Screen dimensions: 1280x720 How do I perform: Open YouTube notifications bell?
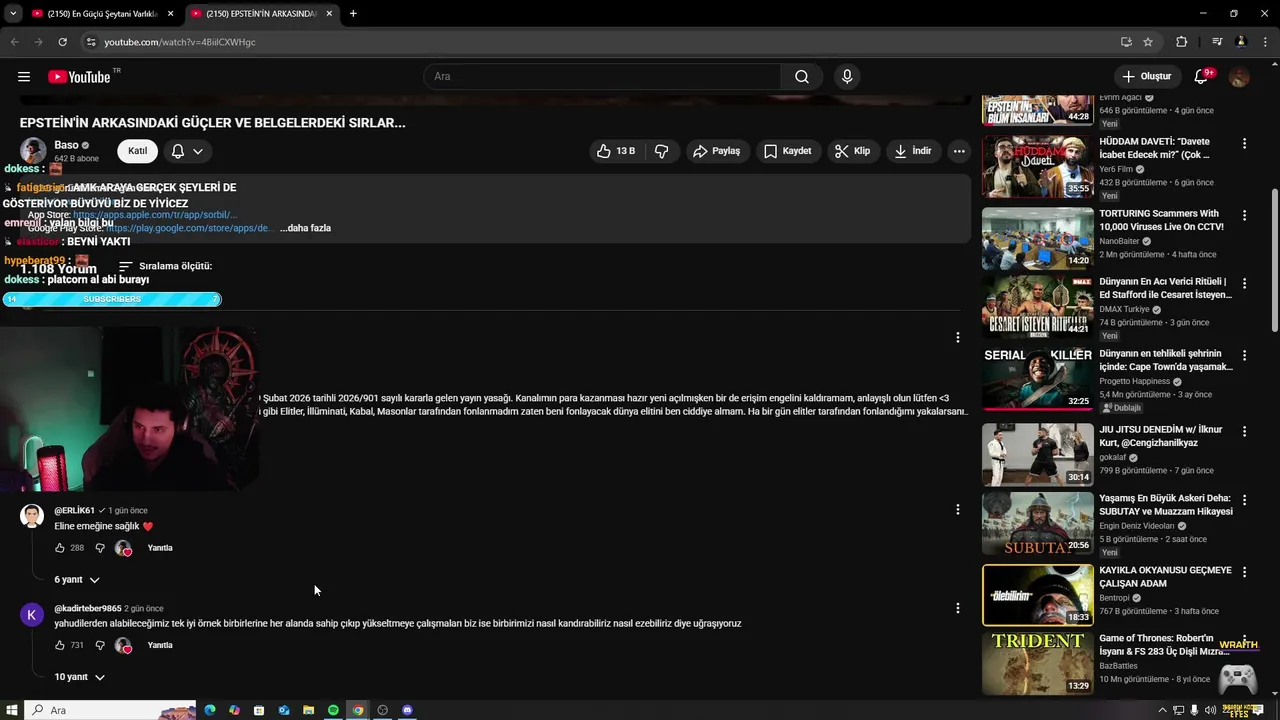click(1202, 76)
